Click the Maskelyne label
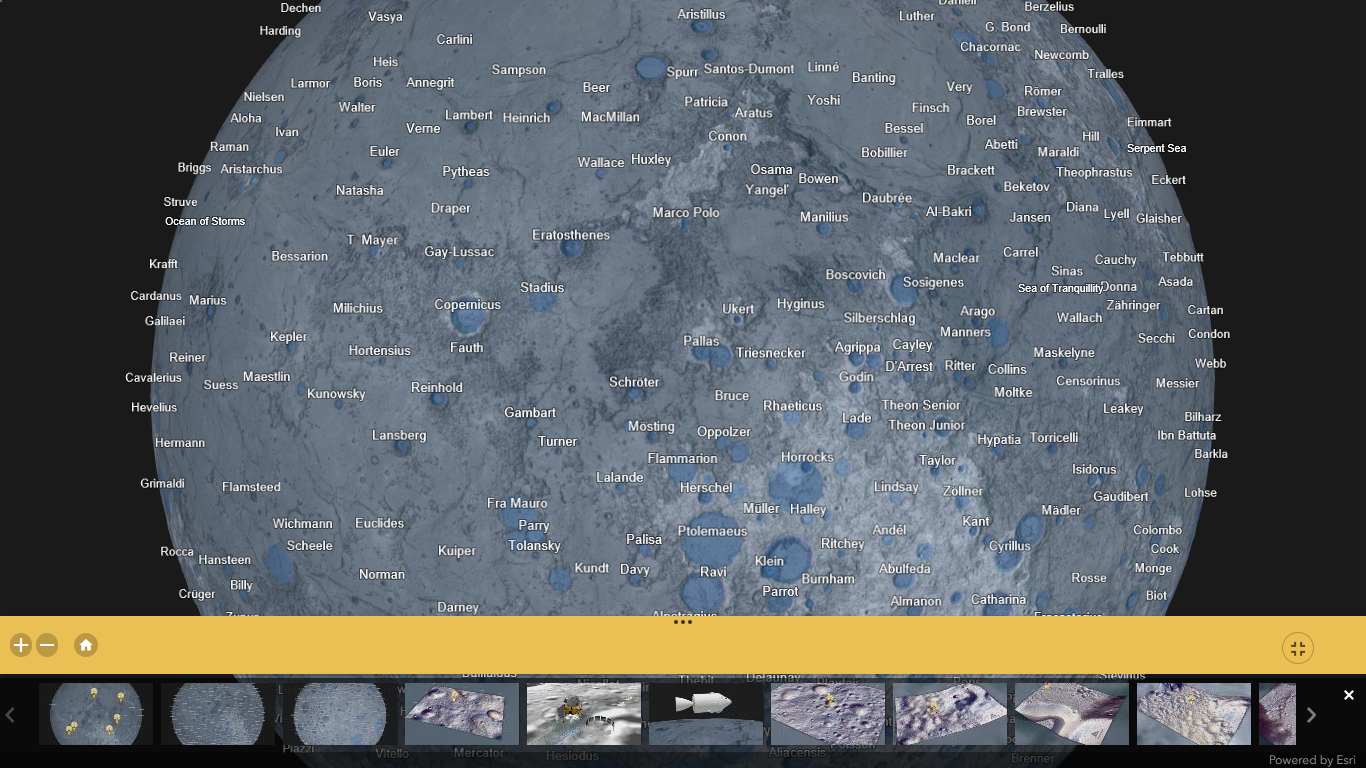Viewport: 1366px width, 768px height. point(1064,353)
